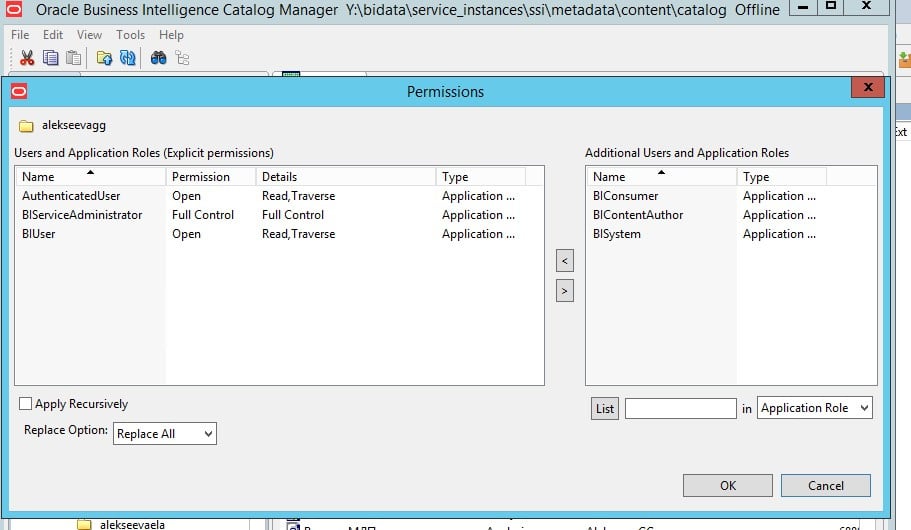The width and height of the screenshot is (911, 530).
Task: Click the Permission column header
Action: [211, 176]
